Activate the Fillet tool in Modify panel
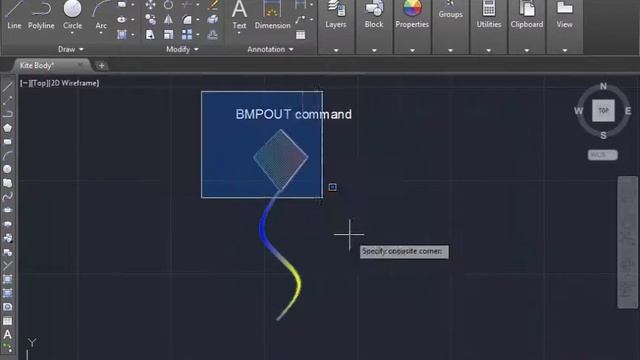640x360 pixels. [187, 20]
